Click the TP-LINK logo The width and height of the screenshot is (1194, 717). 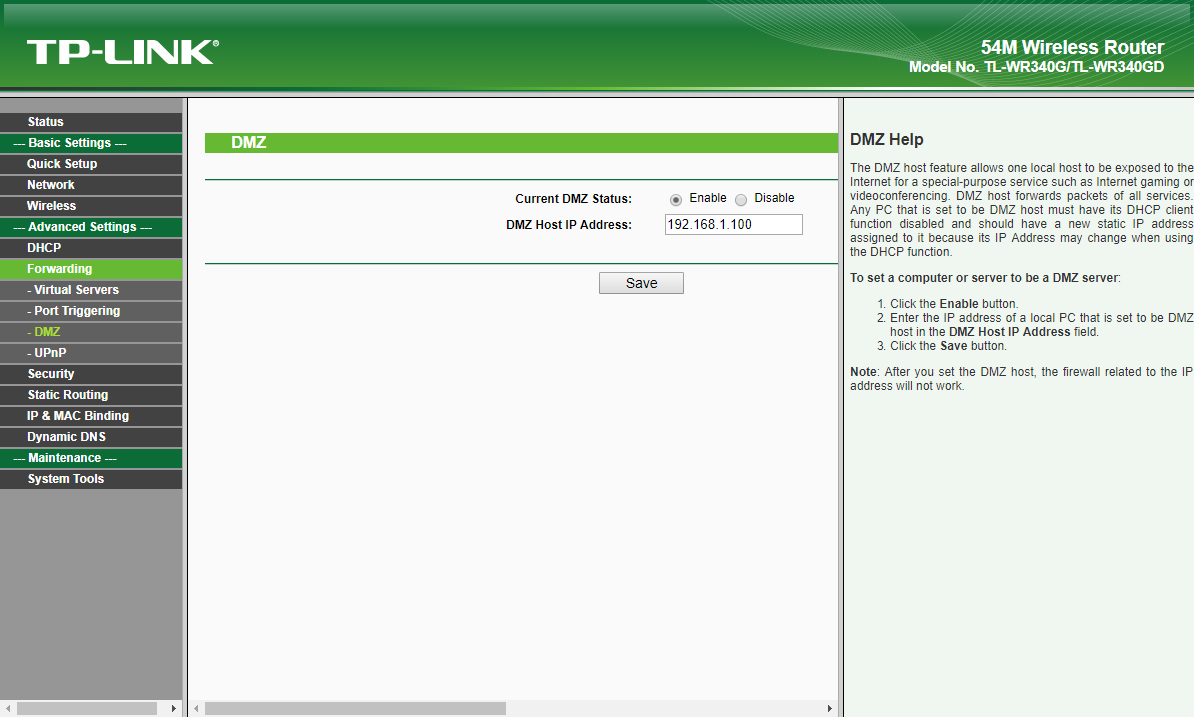[x=123, y=52]
